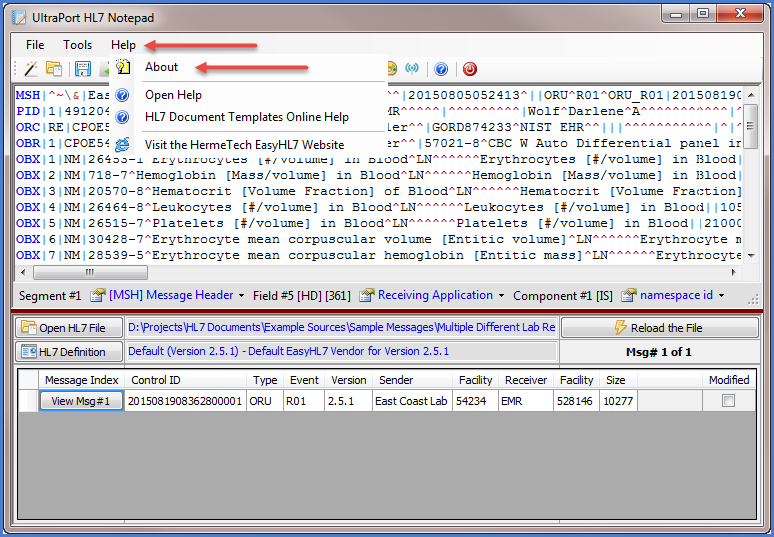
Task: Click the blue question mark toolbar icon
Action: pyautogui.click(x=441, y=69)
